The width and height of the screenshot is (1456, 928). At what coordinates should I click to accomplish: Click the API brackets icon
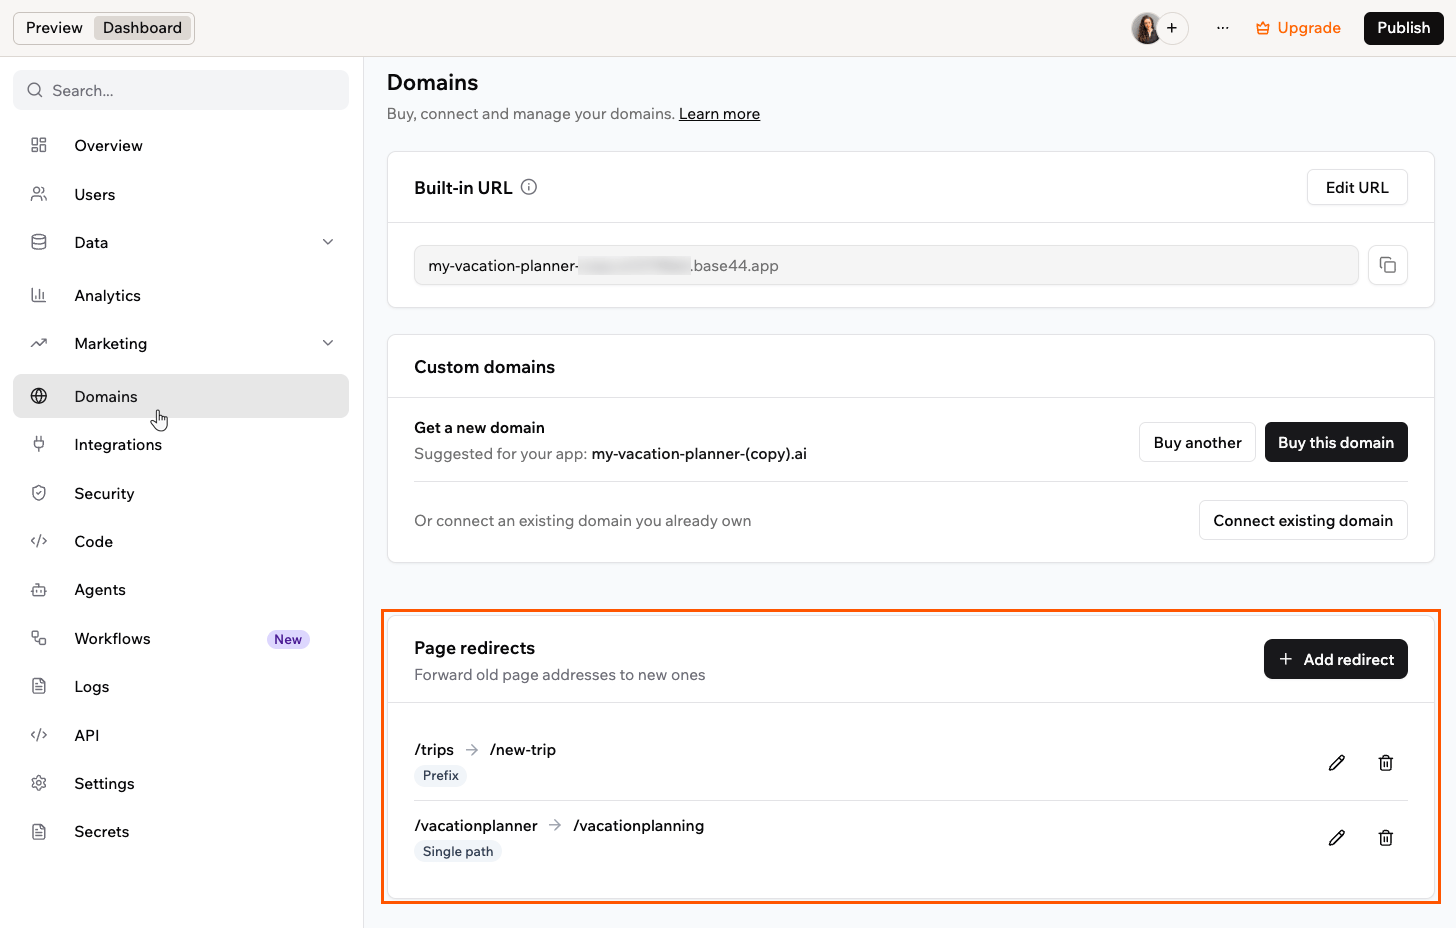coord(39,735)
